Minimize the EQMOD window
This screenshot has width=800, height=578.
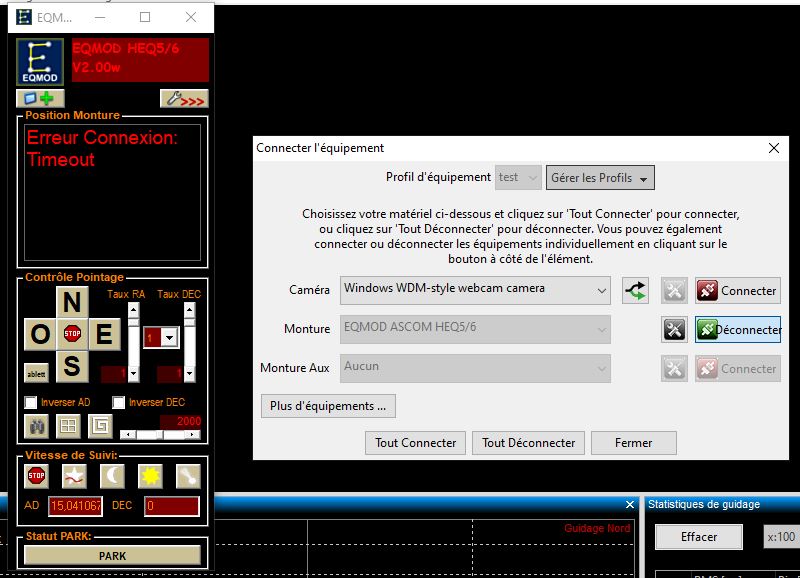coord(100,17)
